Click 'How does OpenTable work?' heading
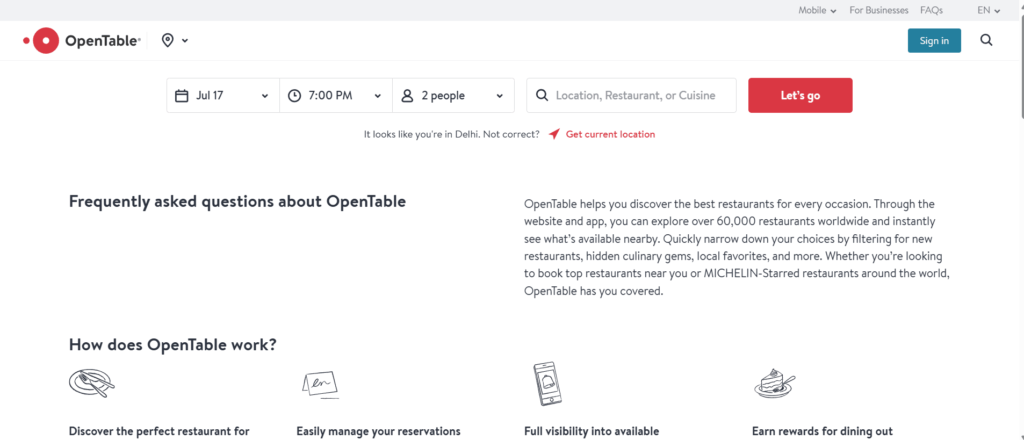 click(172, 345)
